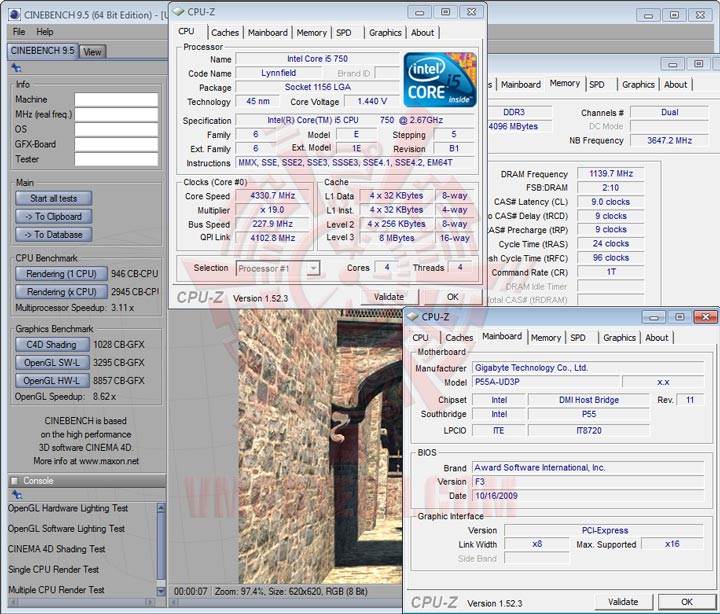Click OK in the Mainboard window

tap(687, 602)
